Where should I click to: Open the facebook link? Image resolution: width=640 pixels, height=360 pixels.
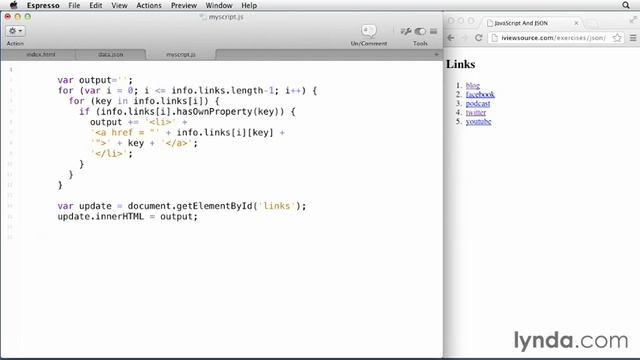[x=480, y=94]
